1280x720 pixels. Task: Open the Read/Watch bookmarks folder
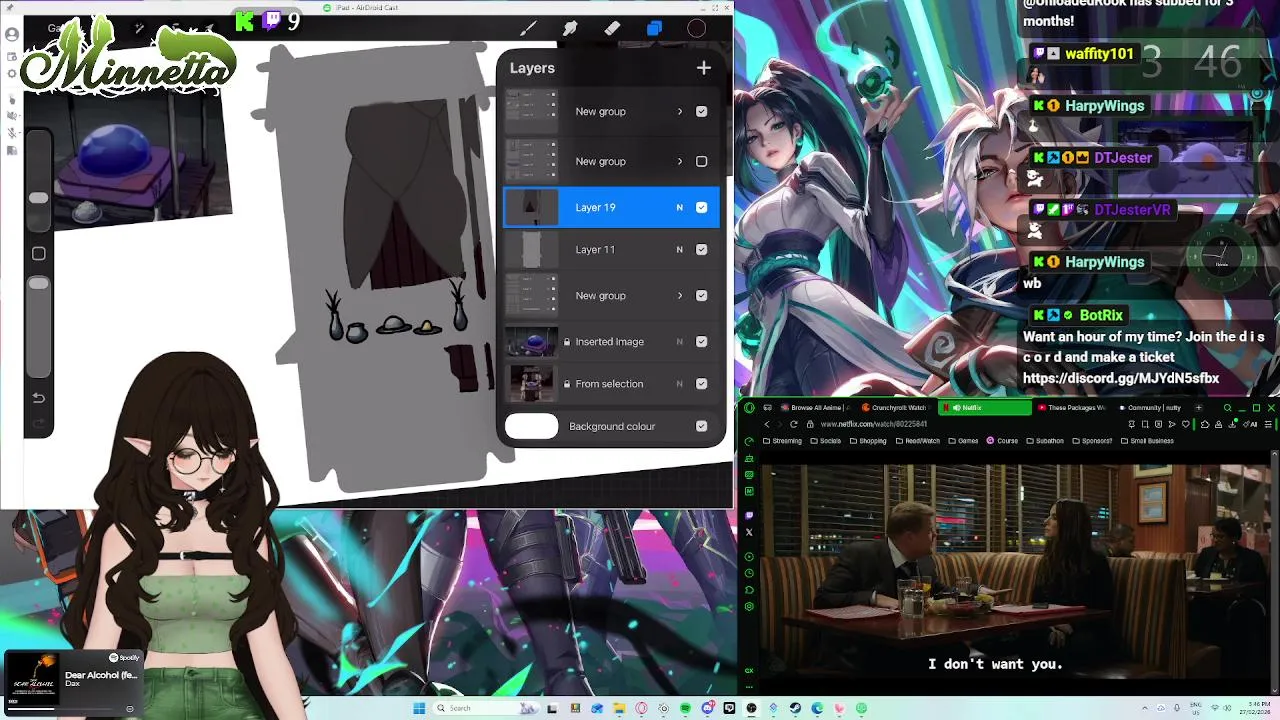pos(917,441)
